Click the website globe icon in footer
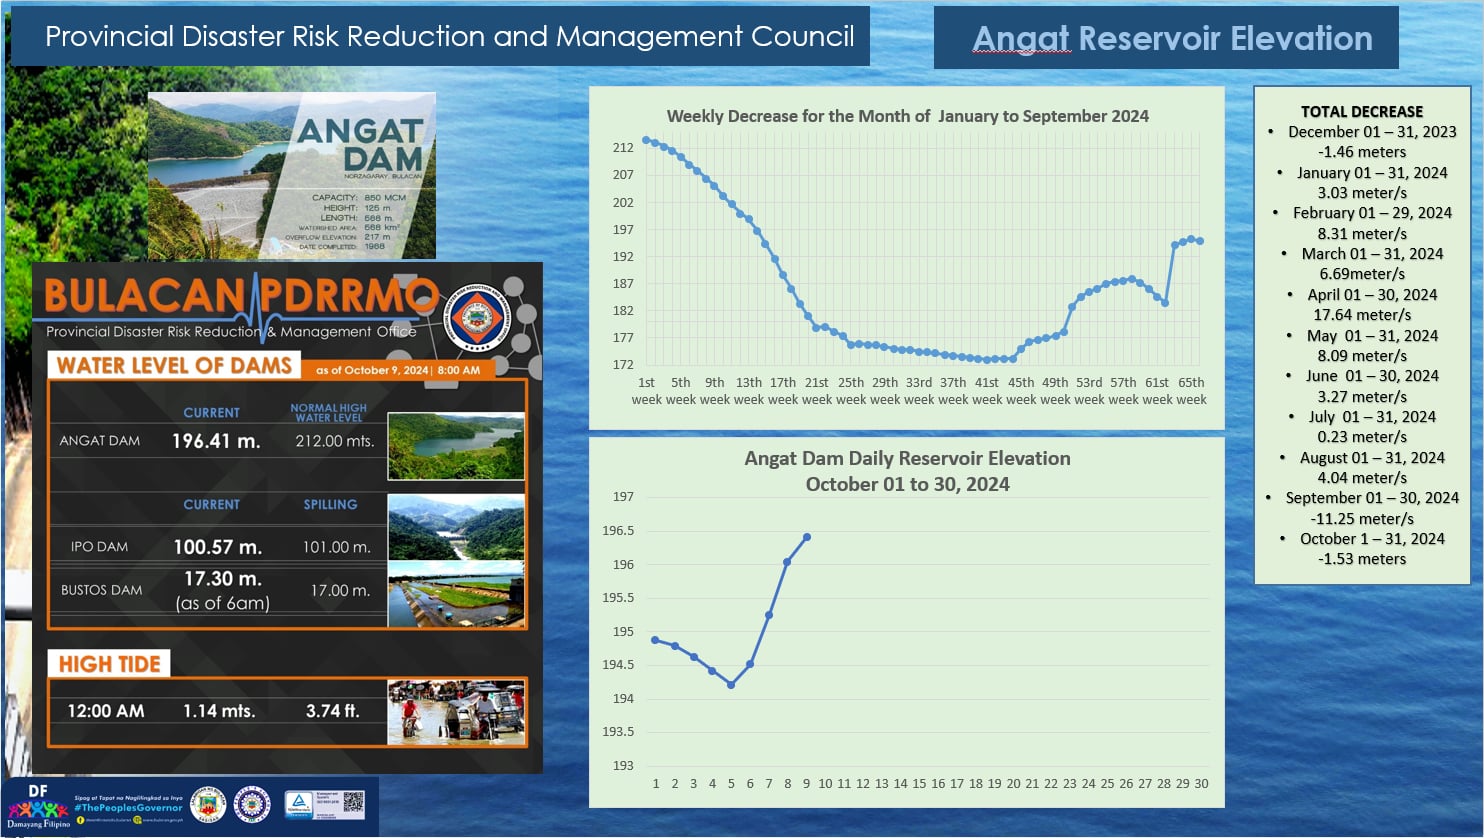 (138, 820)
